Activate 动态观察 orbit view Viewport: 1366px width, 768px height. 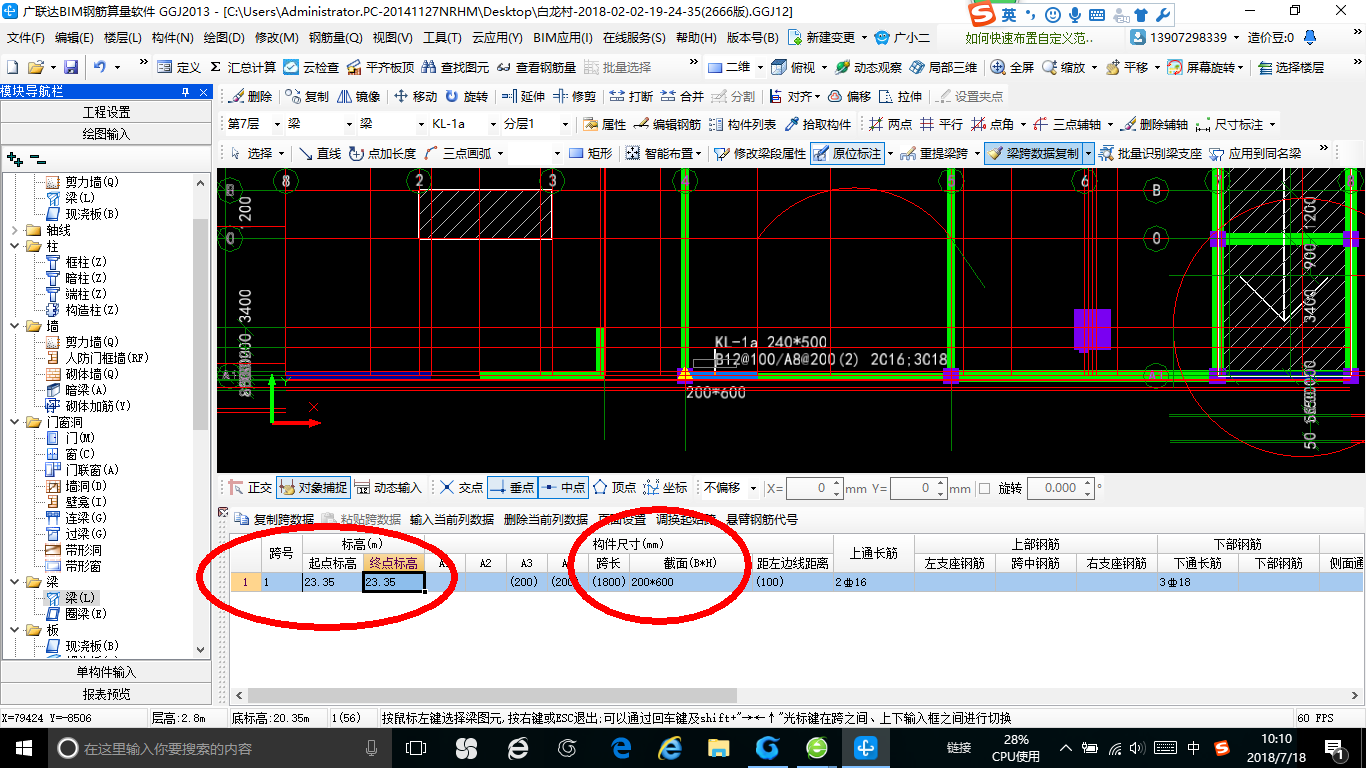(868, 67)
